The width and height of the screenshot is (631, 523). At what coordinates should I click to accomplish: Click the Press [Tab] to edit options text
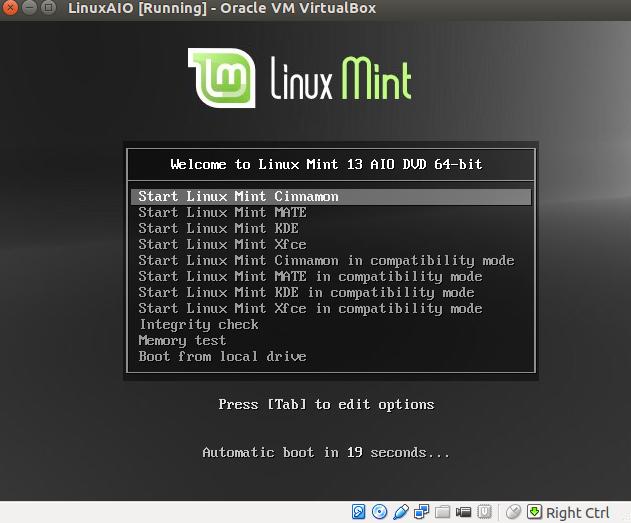[326, 405]
